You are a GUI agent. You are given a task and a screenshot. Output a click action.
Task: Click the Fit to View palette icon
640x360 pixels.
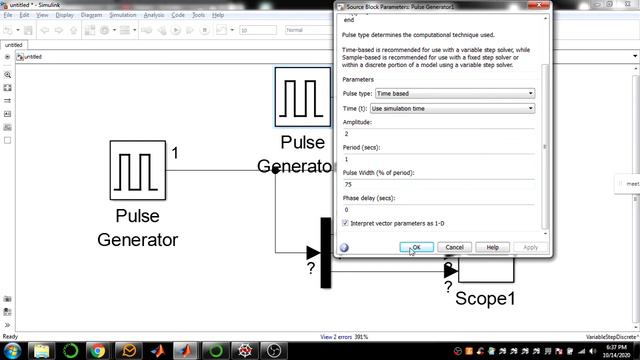point(7,88)
